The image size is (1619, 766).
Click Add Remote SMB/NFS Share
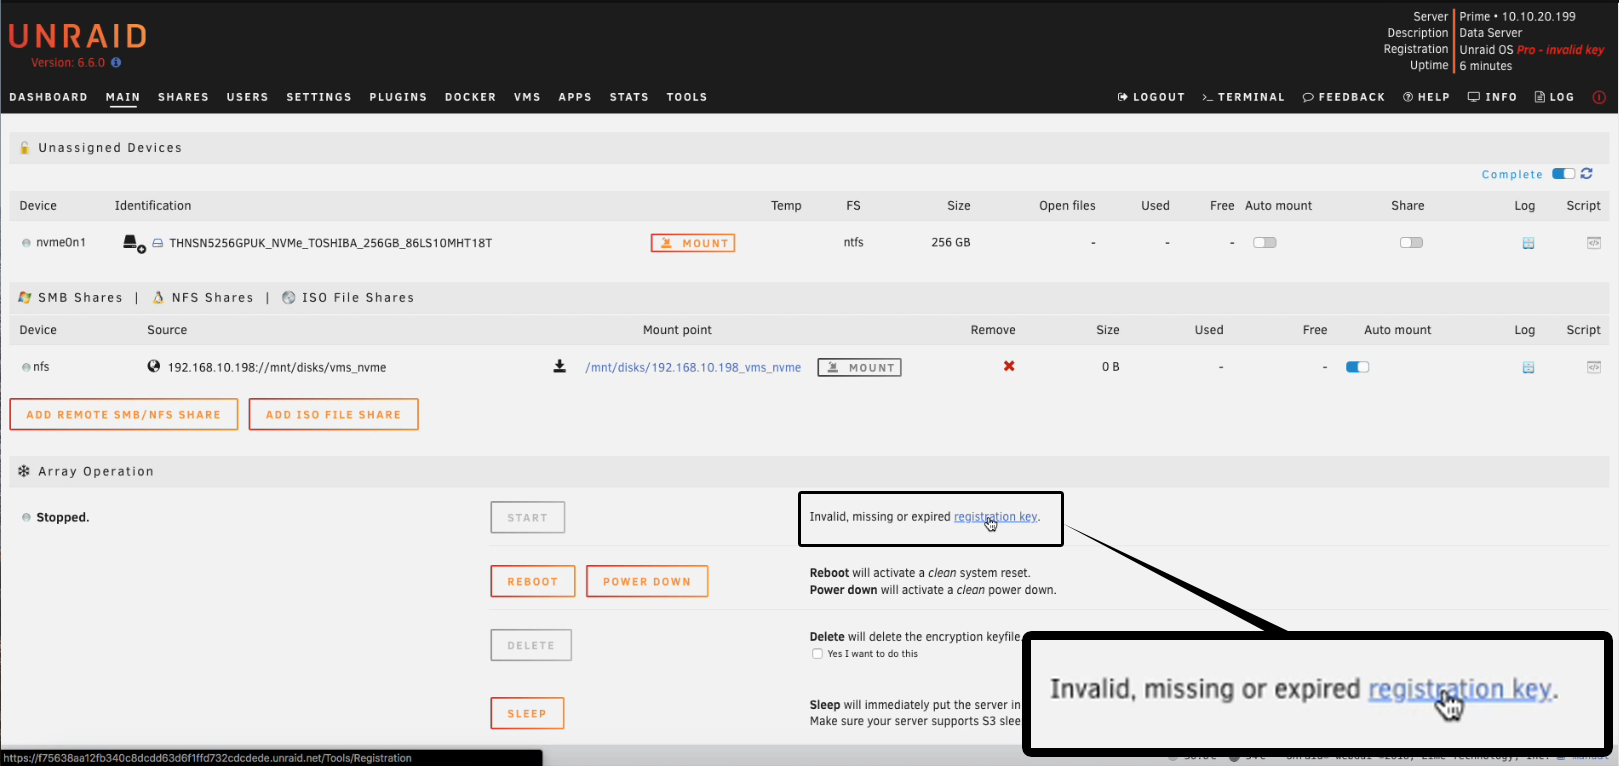point(124,414)
